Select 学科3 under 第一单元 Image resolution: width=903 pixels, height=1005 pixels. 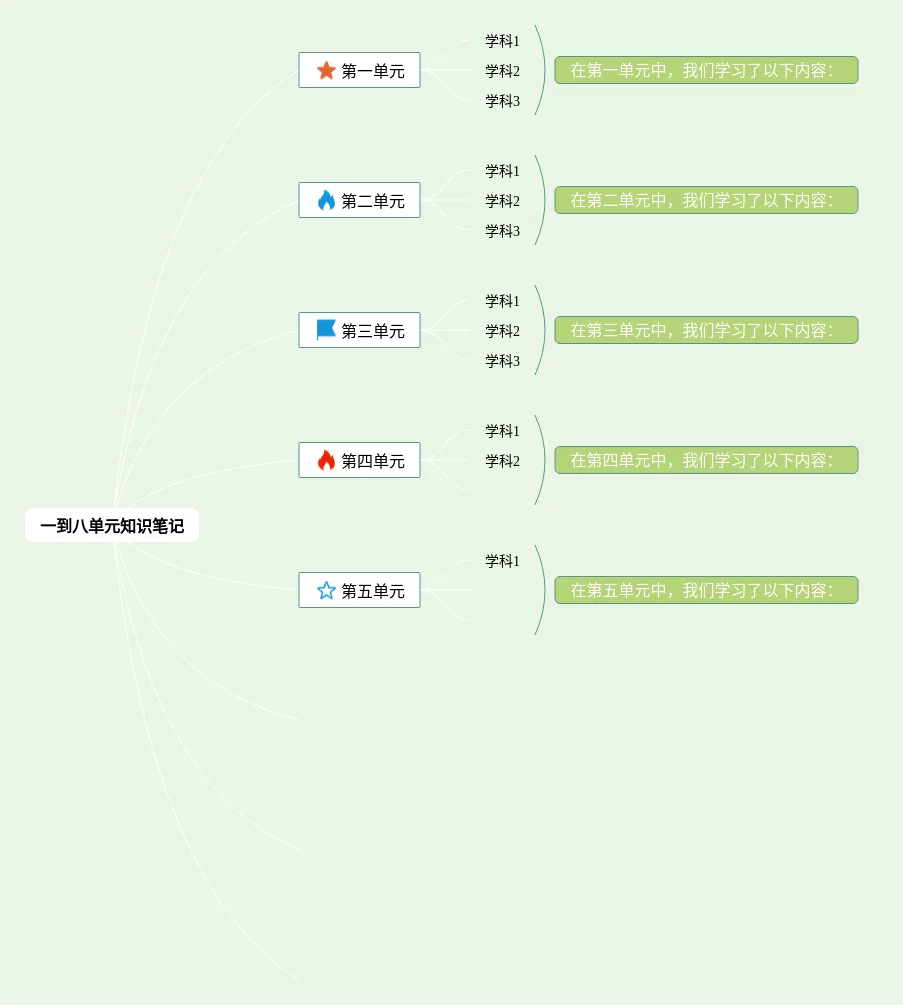tap(502, 101)
